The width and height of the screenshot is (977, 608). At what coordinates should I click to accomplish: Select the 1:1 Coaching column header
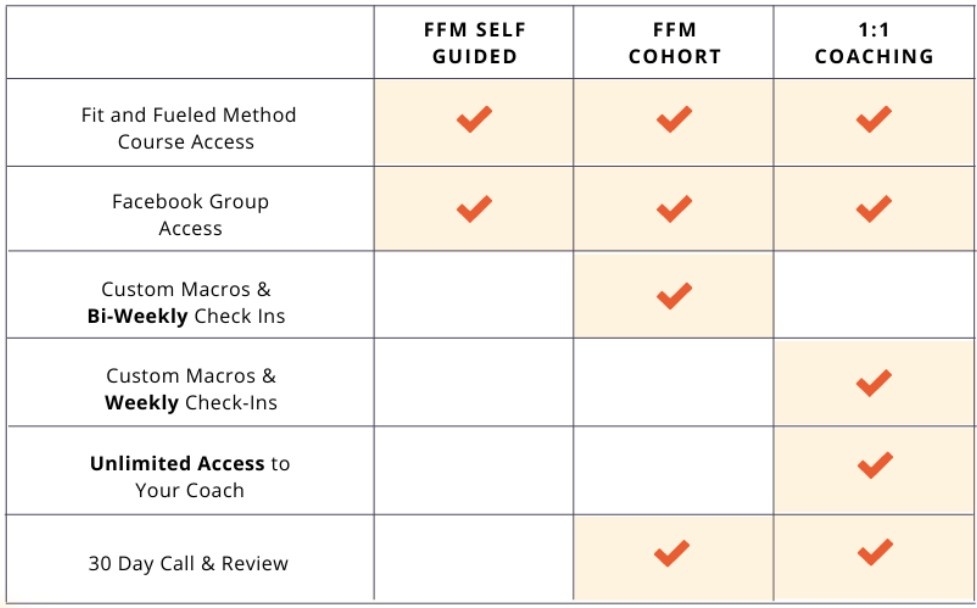click(x=874, y=43)
